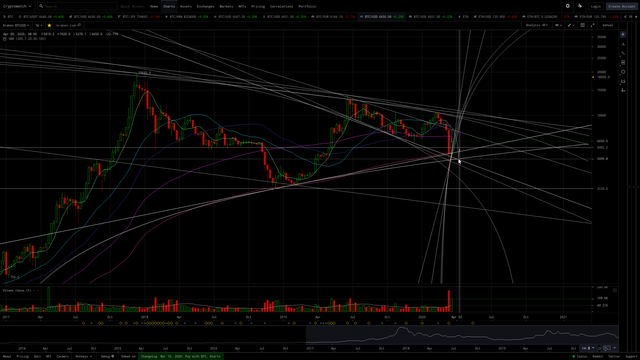Click the BTC/JPY ticker in ticker bar
The height and width of the screenshot is (360, 640).
point(139,17)
